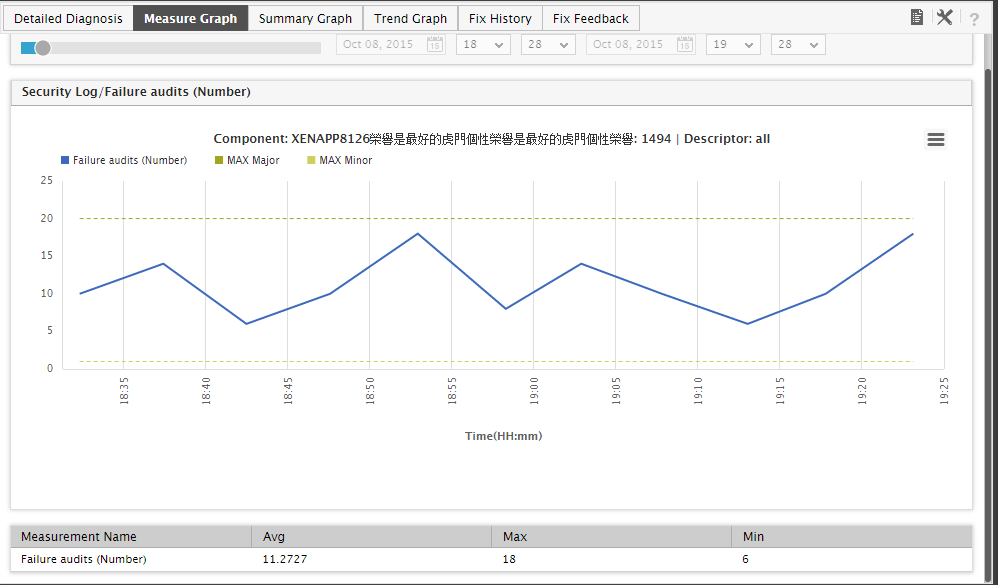This screenshot has width=998, height=585.
Task: Click the olive MAX Major legend swatch
Action: (x=219, y=160)
